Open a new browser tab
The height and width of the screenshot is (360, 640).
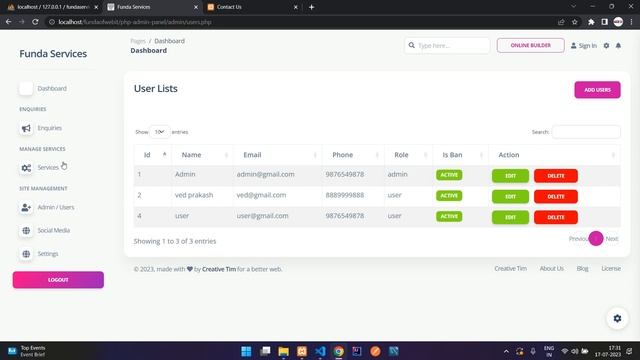[311, 7]
